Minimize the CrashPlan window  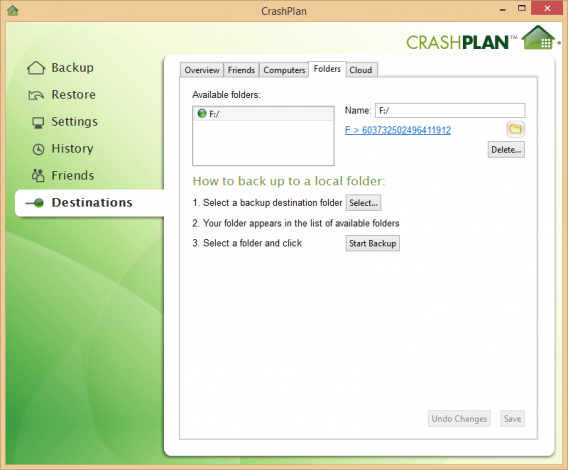[x=503, y=9]
